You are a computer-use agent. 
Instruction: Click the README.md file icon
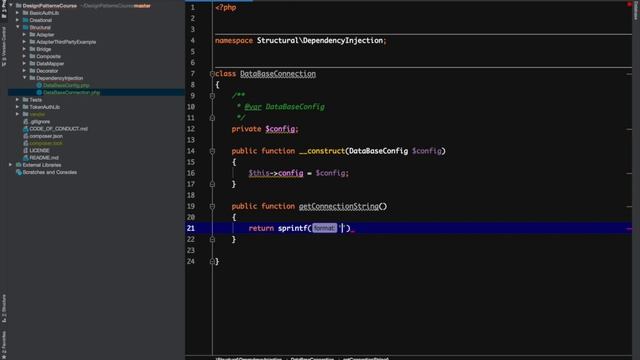(x=26, y=158)
